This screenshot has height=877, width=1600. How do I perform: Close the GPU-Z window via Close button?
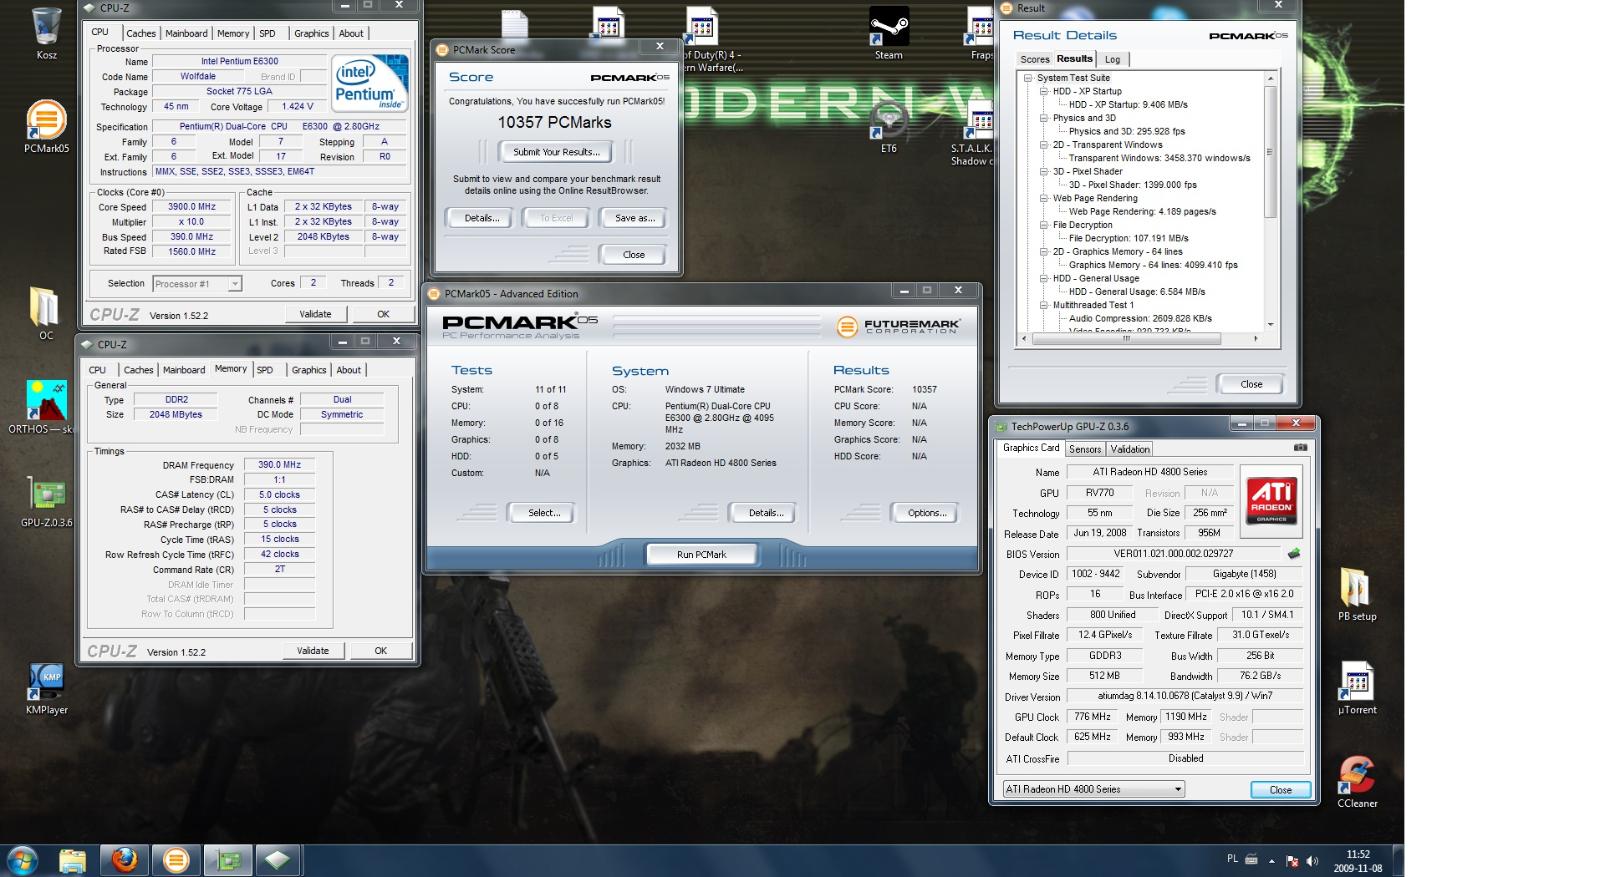pos(1280,790)
